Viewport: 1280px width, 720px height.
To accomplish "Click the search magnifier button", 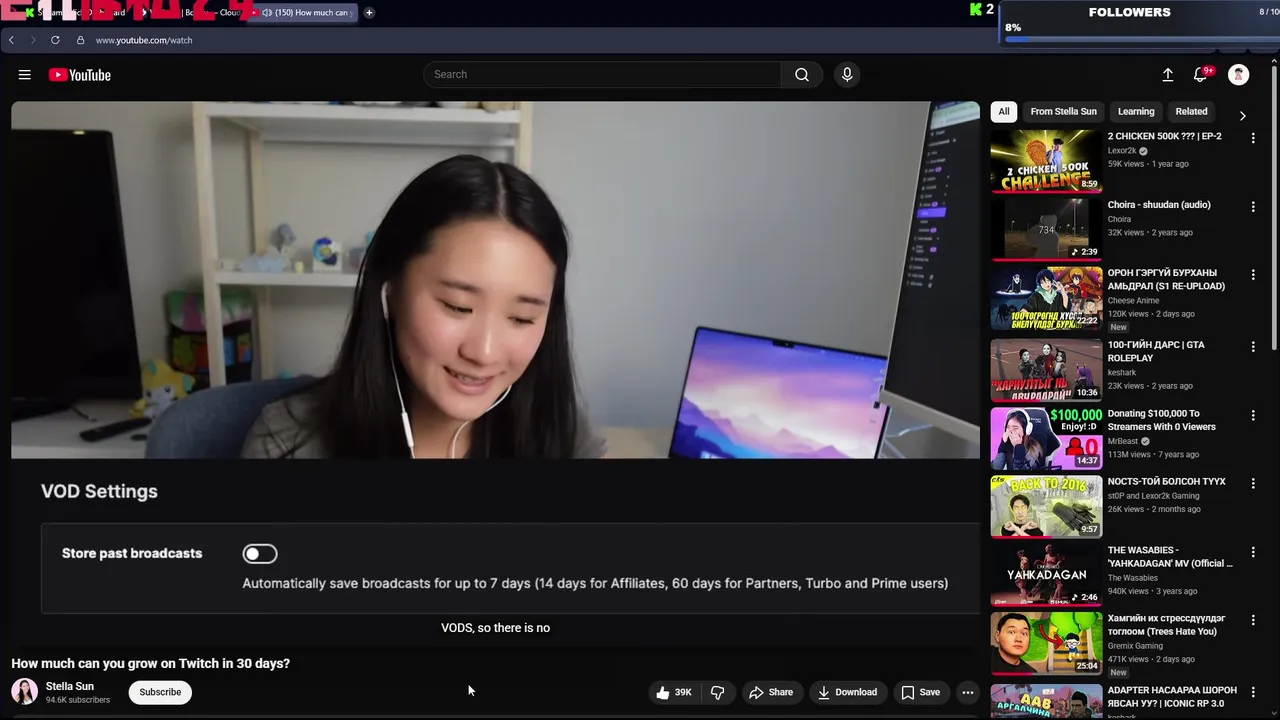I will pos(802,75).
